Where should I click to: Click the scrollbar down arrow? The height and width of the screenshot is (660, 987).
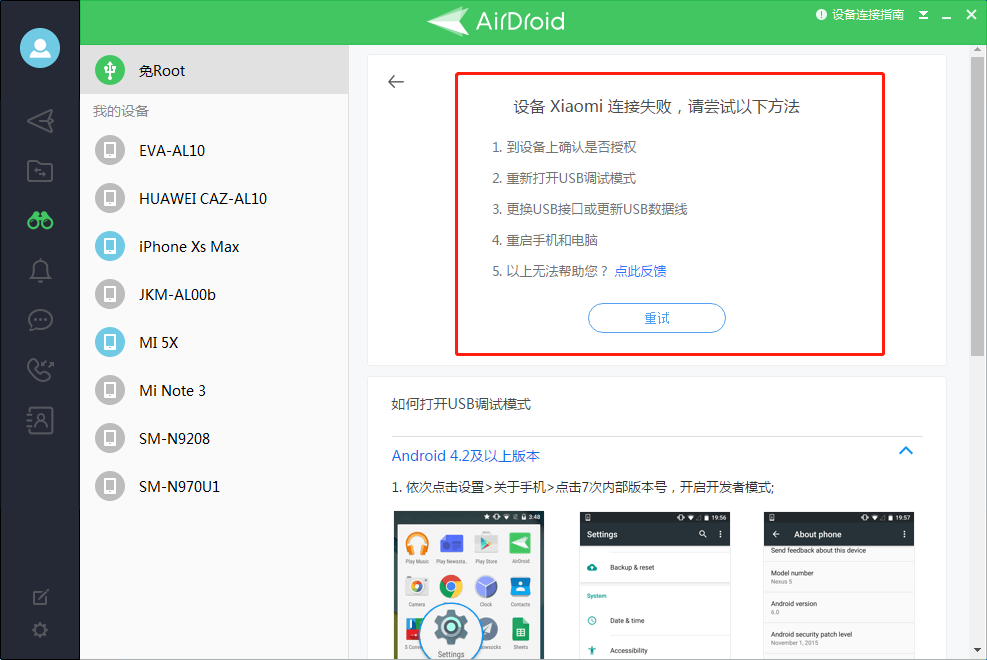pos(977,650)
